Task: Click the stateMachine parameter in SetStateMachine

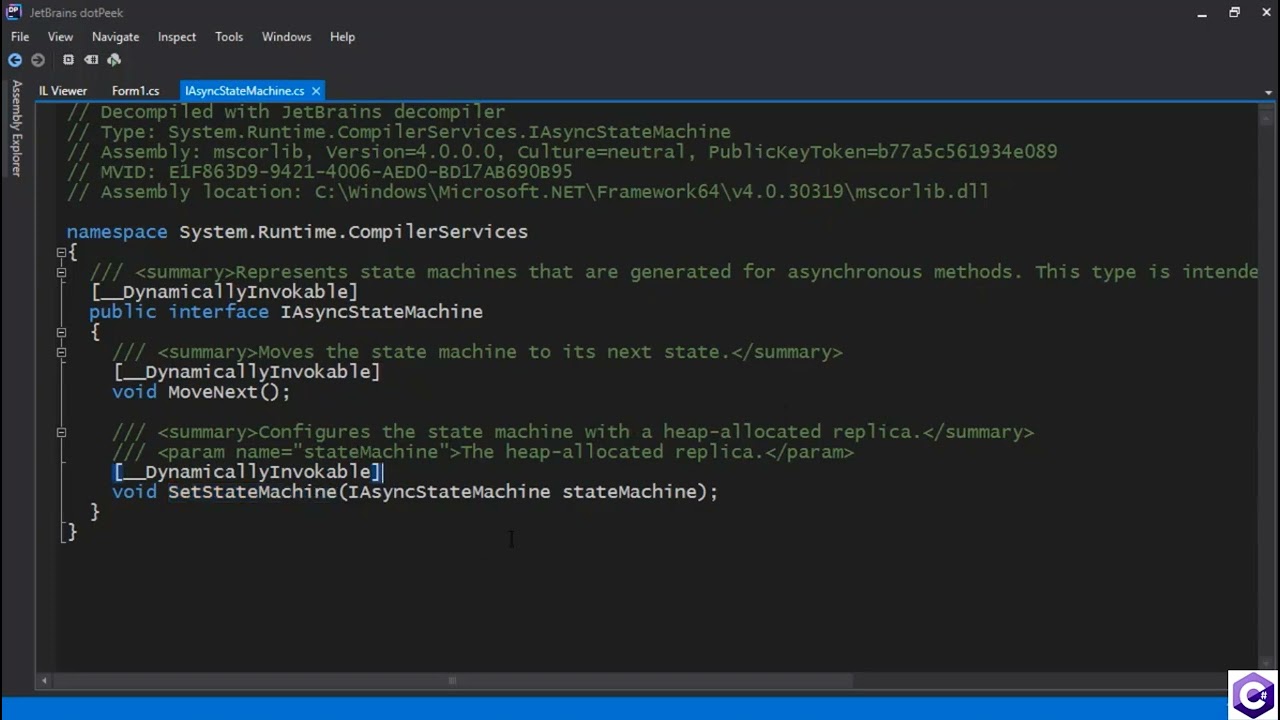Action: [x=629, y=492]
